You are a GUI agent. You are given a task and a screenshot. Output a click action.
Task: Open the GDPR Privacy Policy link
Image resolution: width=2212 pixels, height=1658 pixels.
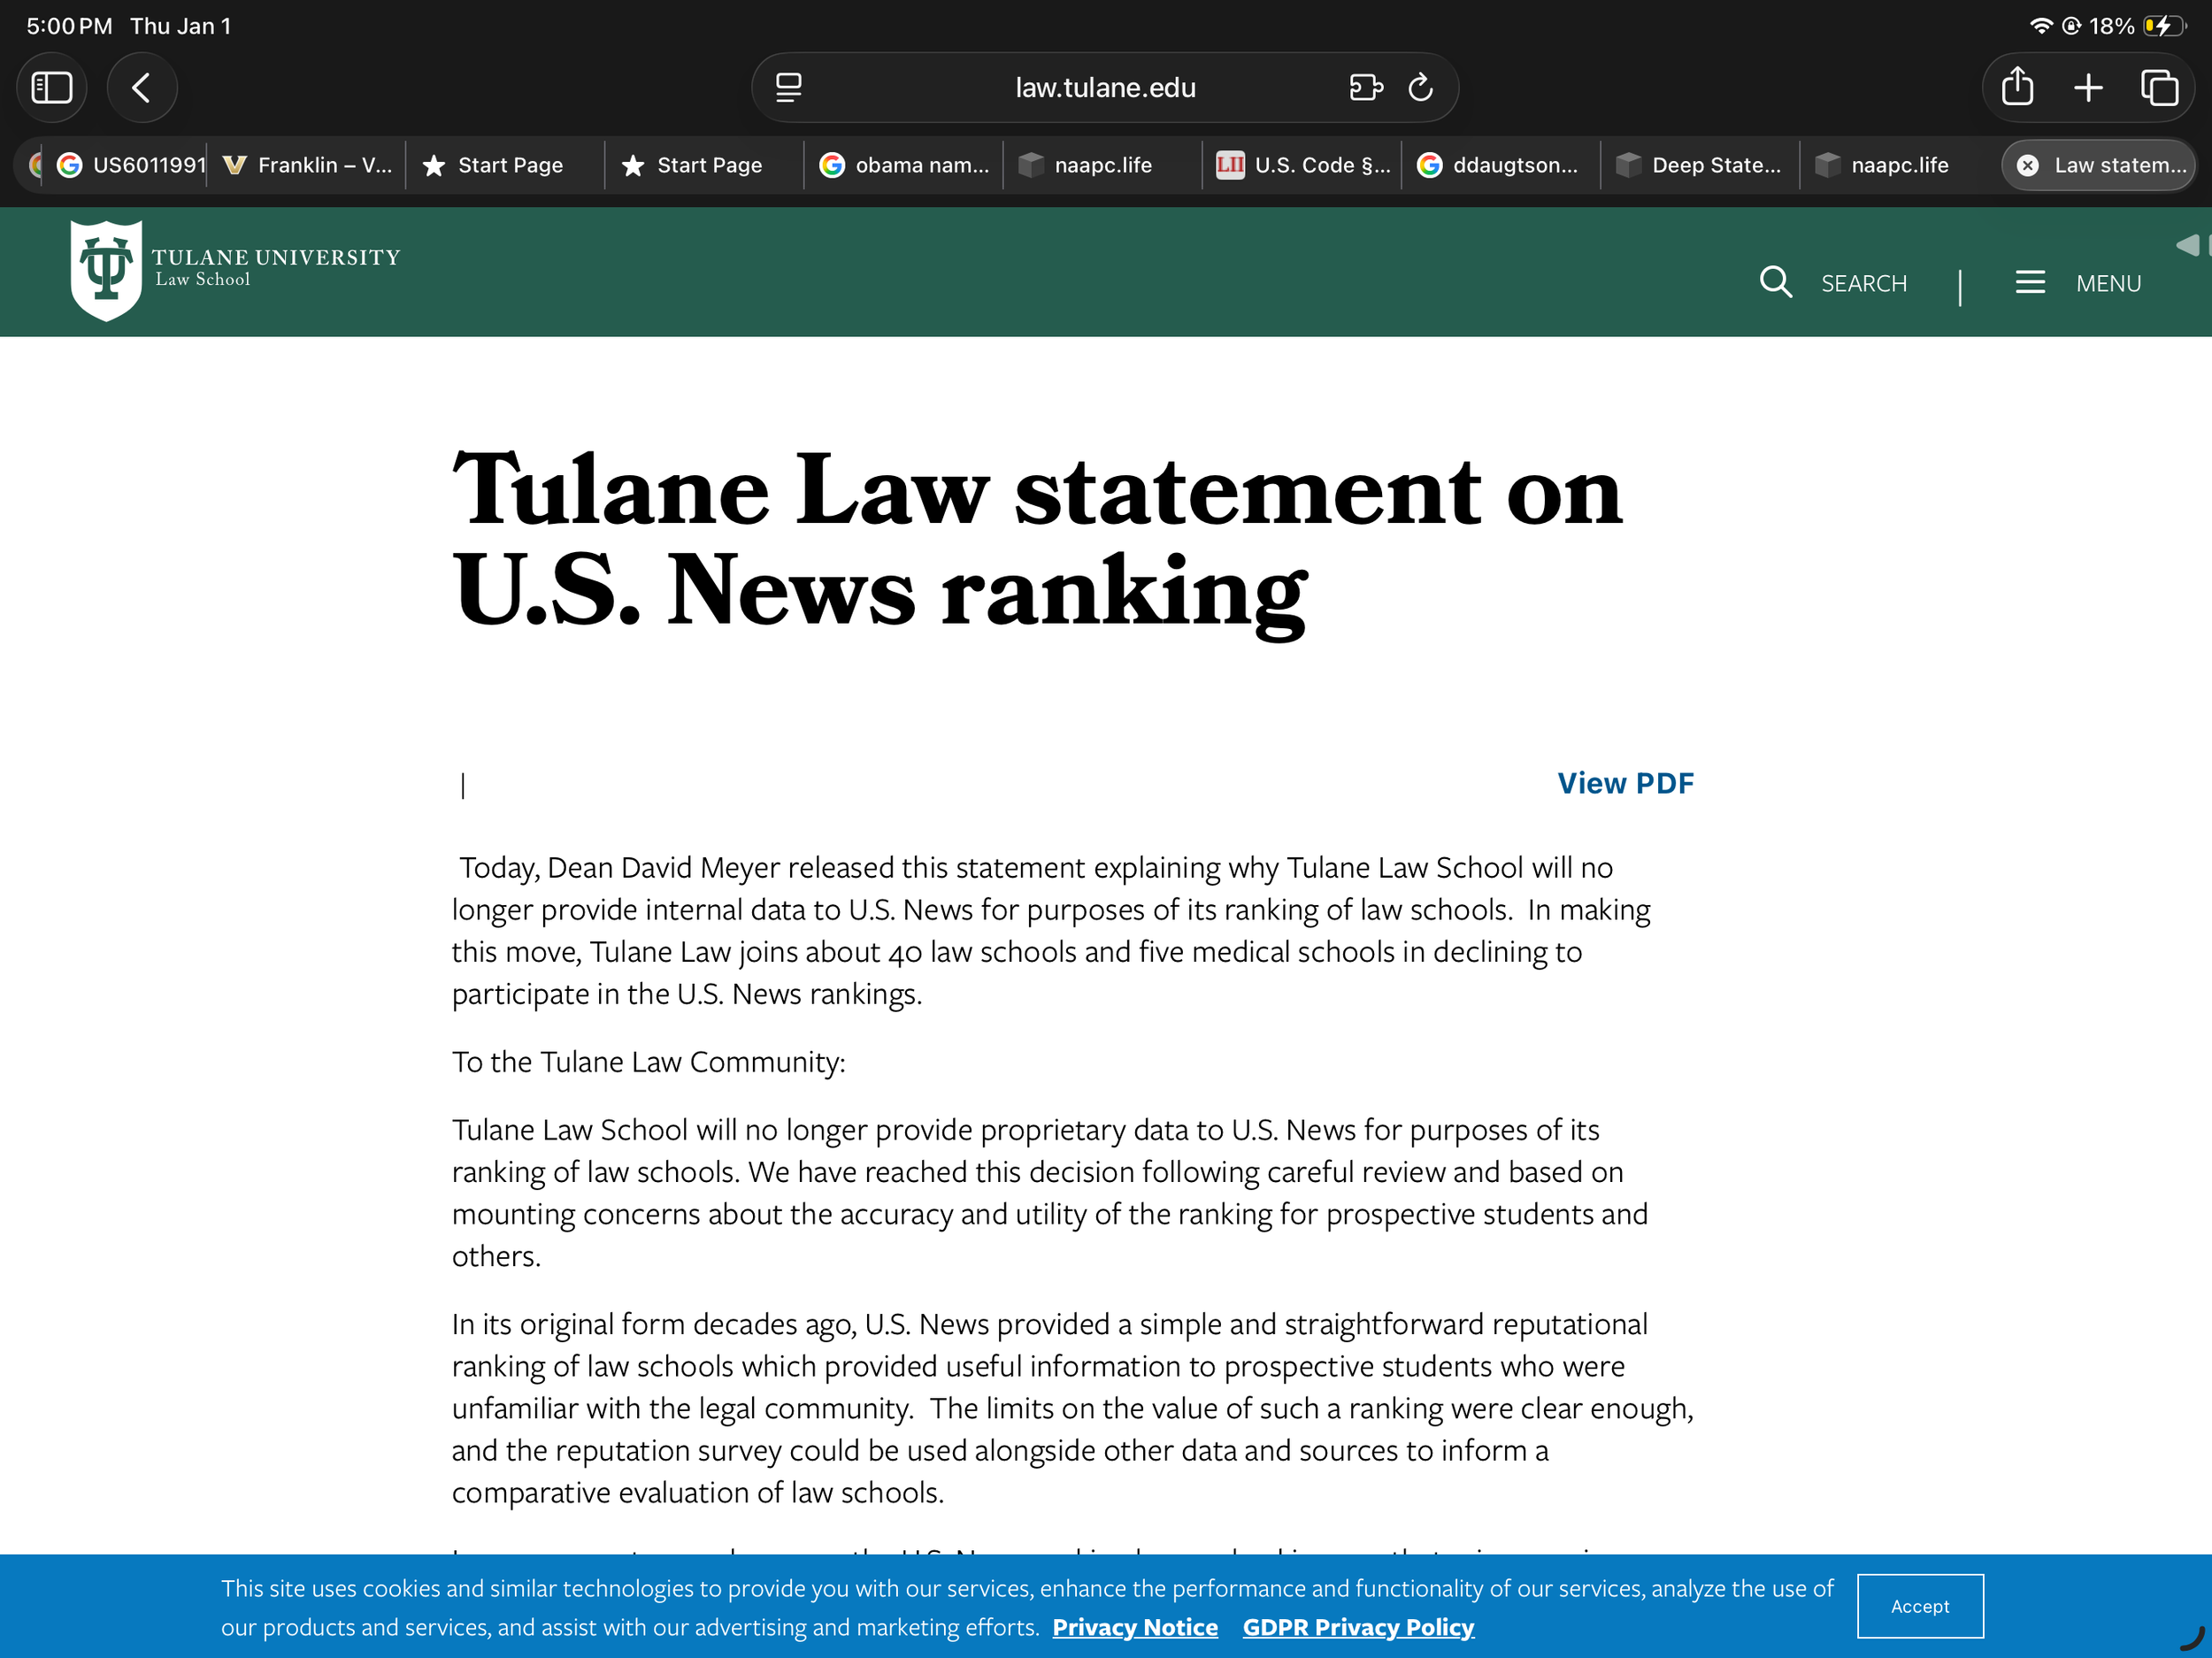[x=1358, y=1627]
